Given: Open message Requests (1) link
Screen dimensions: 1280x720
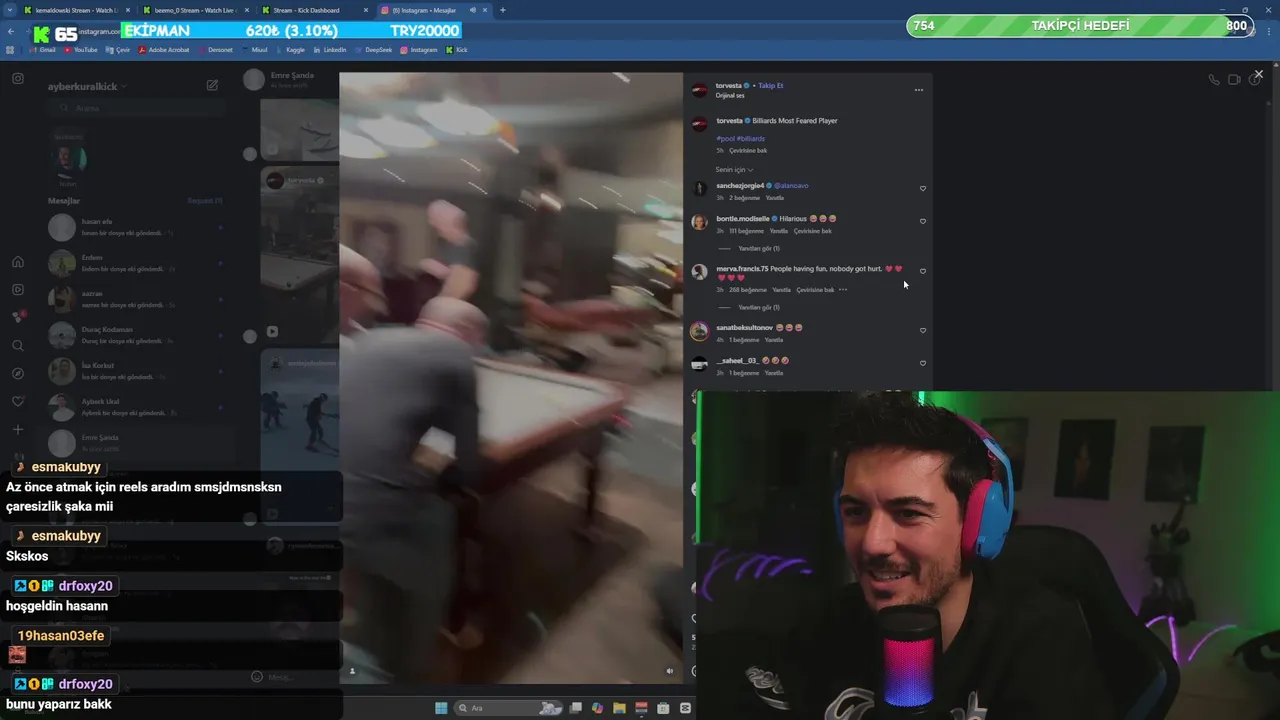Looking at the screenshot, I should click(x=205, y=201).
